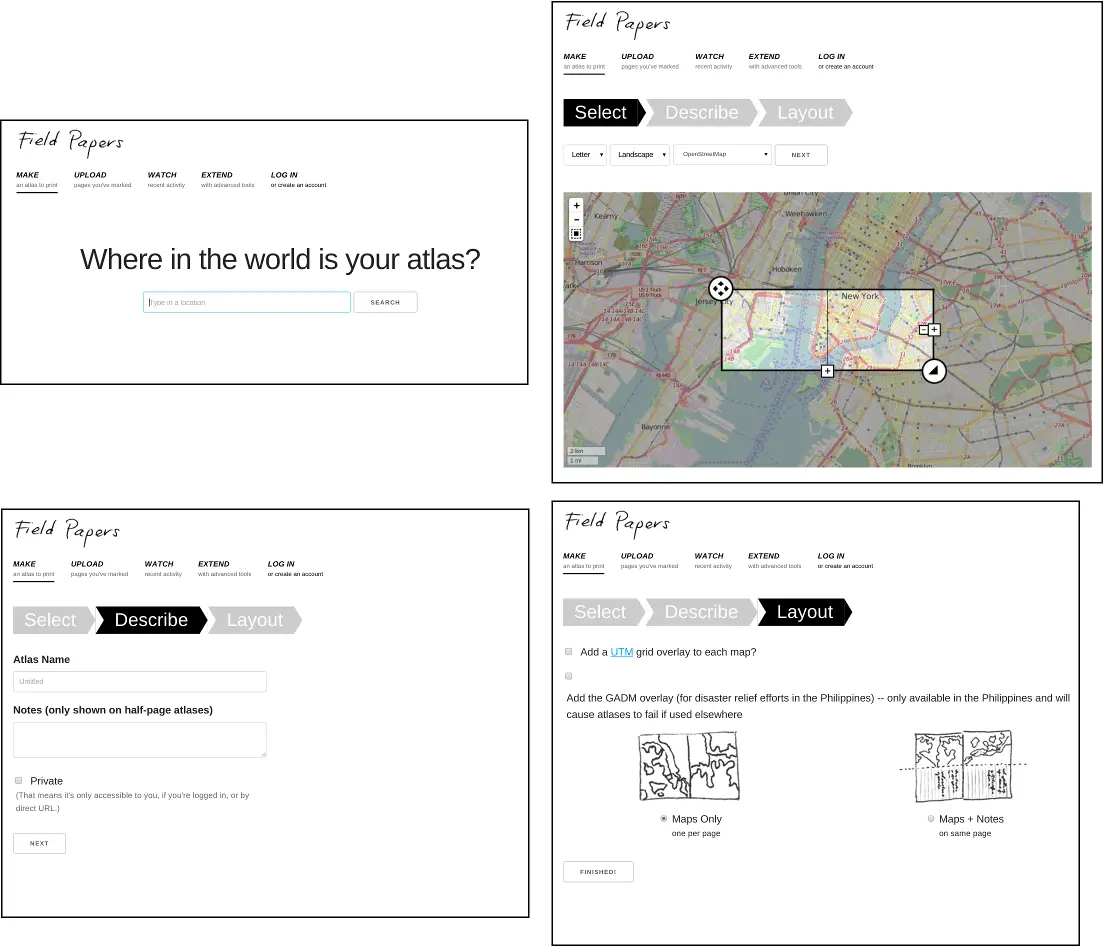
Task: Click the active black Describe step tab
Action: click(x=151, y=620)
